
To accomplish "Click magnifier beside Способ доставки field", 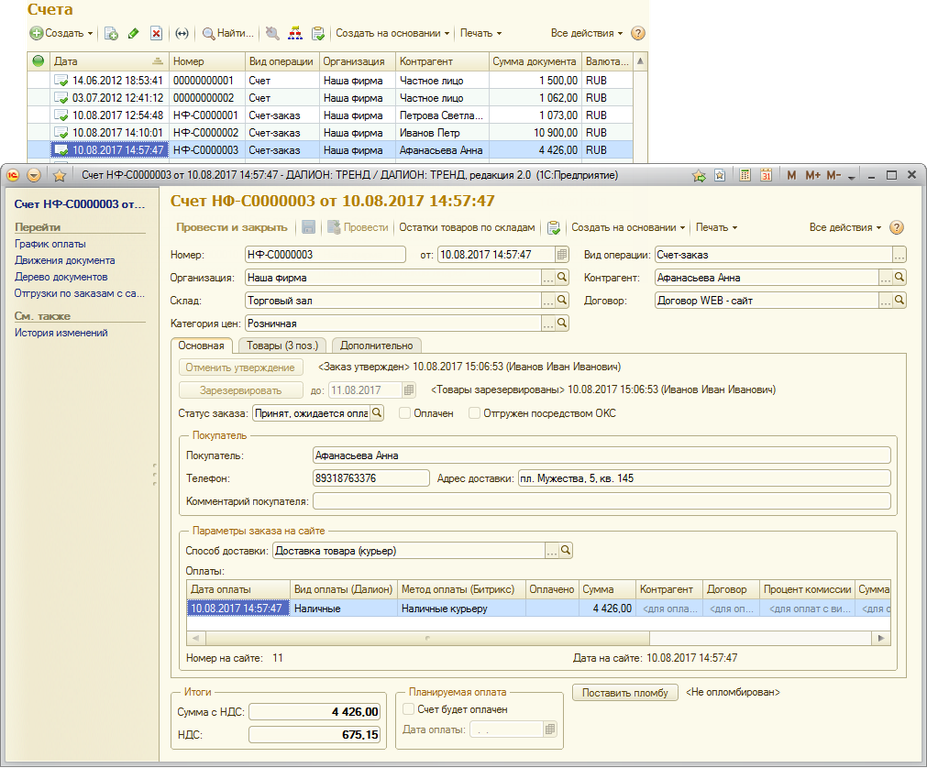I will [565, 550].
